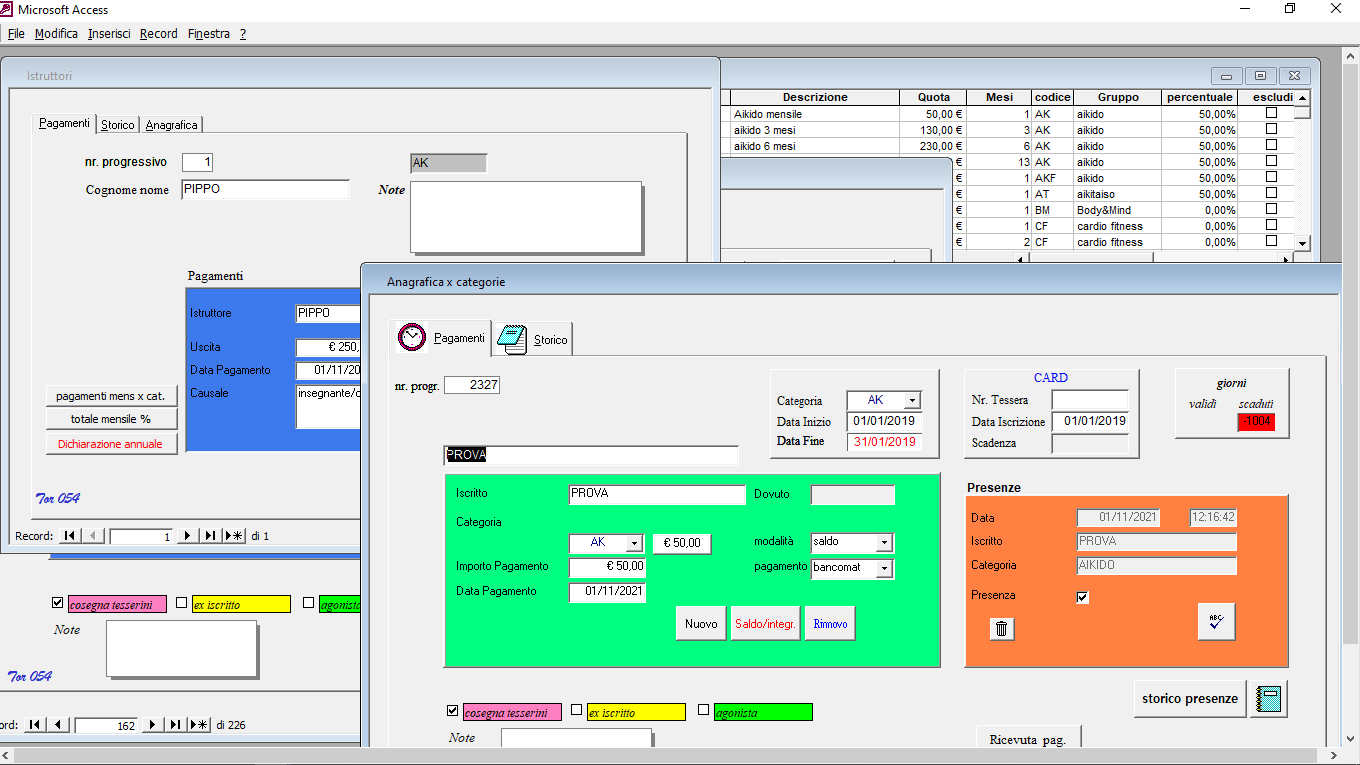This screenshot has width=1360, height=765.
Task: Open the notebook icon beside storico presenze
Action: [x=1269, y=699]
